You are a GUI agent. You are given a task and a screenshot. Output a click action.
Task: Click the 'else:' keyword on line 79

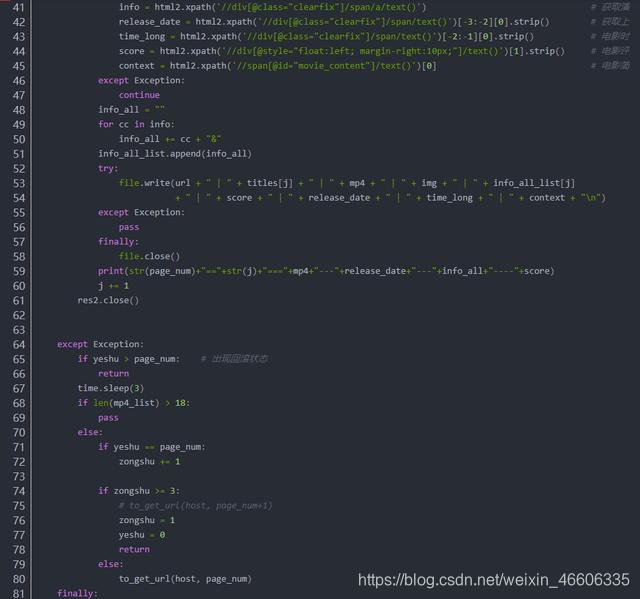pos(111,564)
